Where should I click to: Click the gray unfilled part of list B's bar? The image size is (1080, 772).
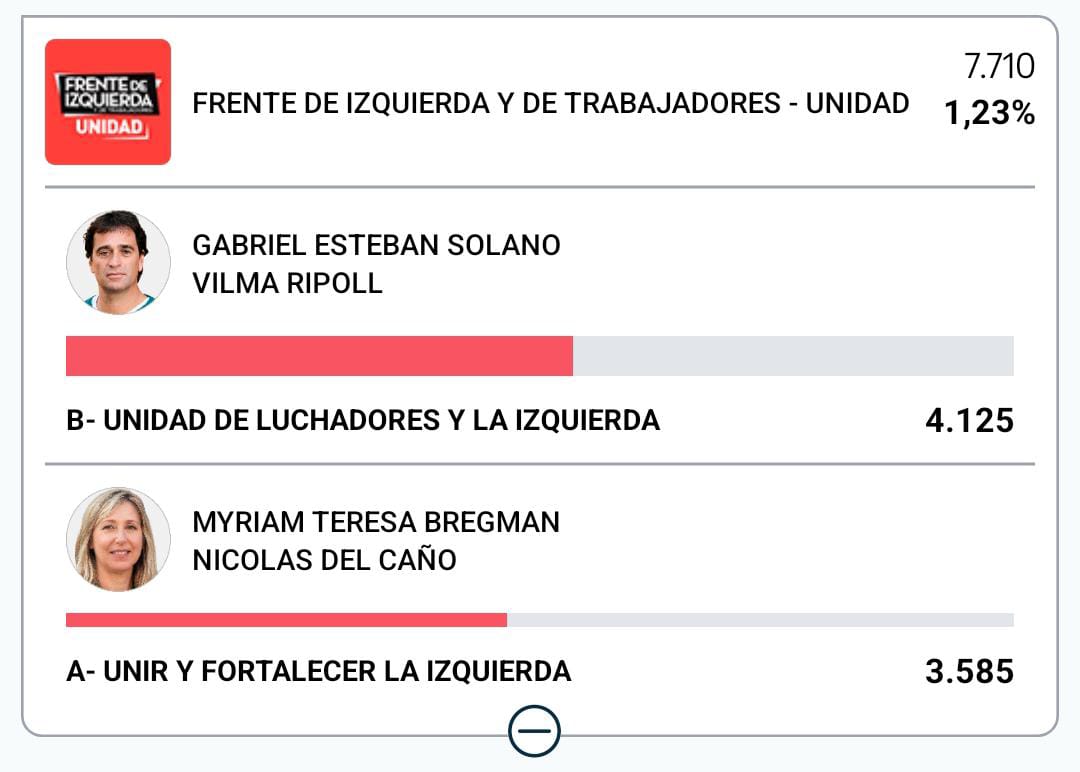793,356
